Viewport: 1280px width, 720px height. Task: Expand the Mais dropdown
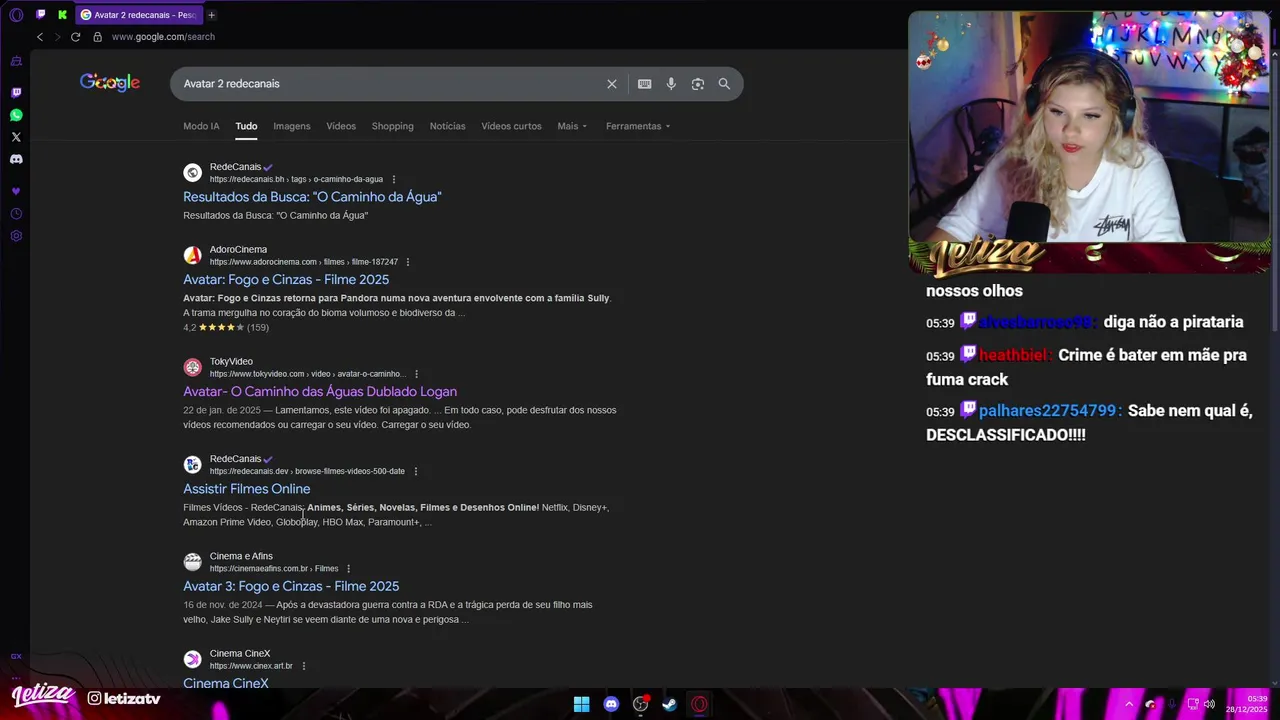point(572,126)
